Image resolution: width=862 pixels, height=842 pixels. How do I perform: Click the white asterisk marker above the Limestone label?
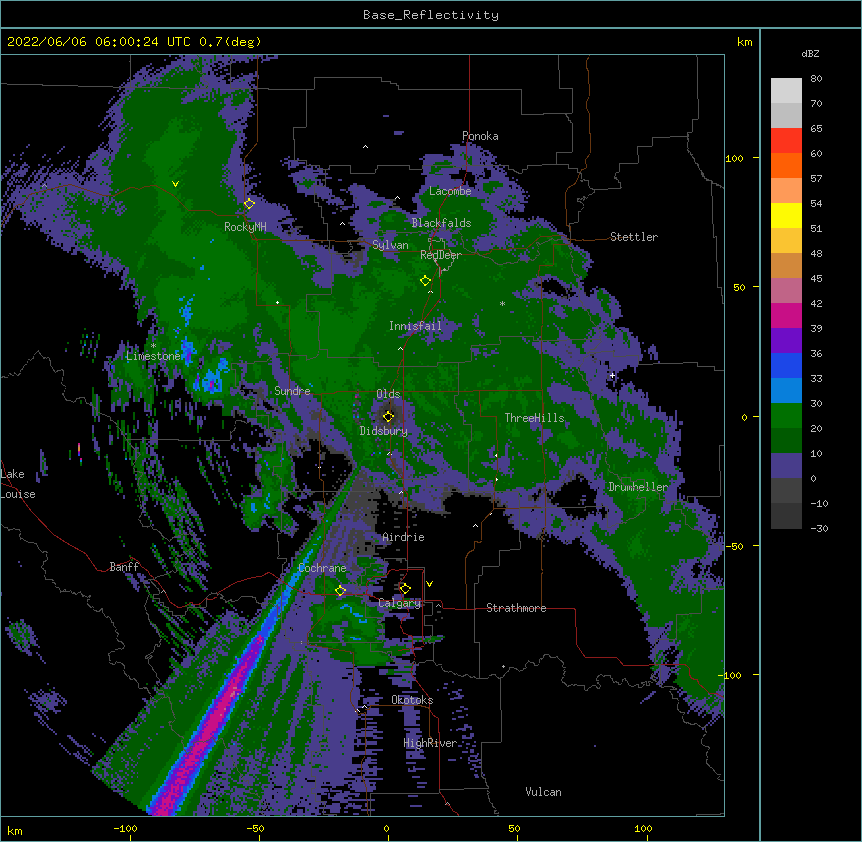click(x=153, y=346)
